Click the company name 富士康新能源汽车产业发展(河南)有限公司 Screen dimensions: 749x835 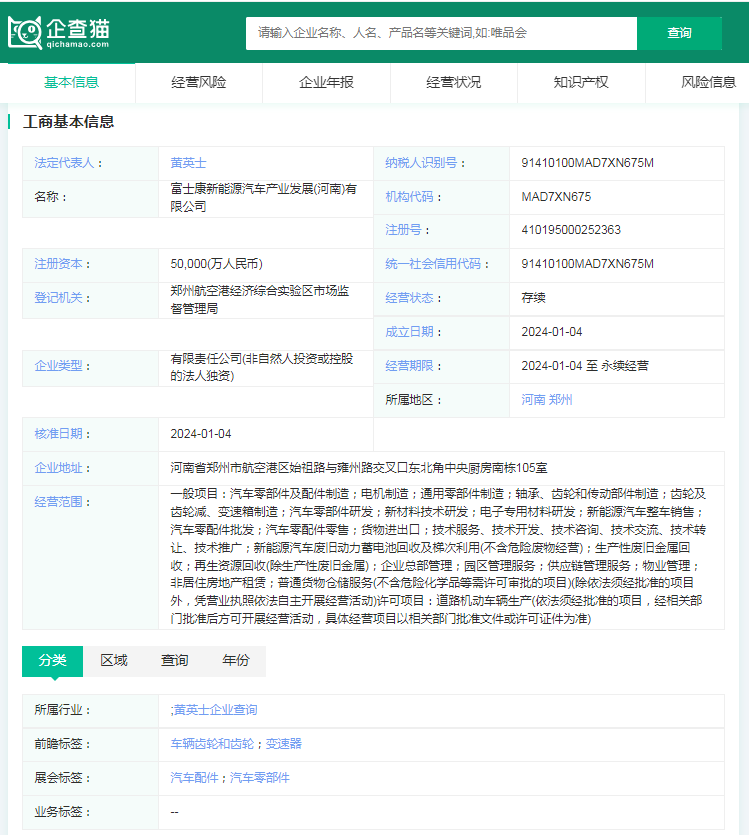[x=264, y=198]
